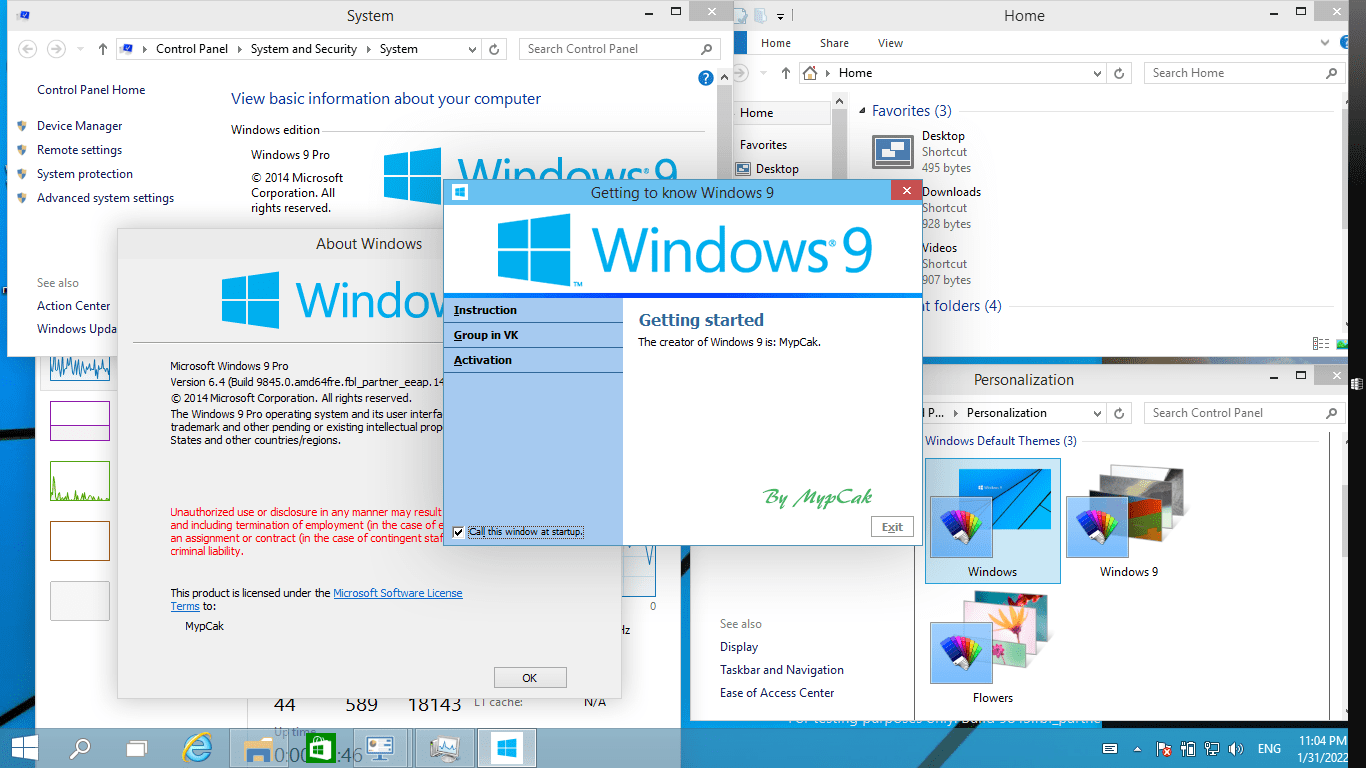This screenshot has width=1366, height=768.
Task: Open the notifications tray icon
Action: [x=1110, y=749]
